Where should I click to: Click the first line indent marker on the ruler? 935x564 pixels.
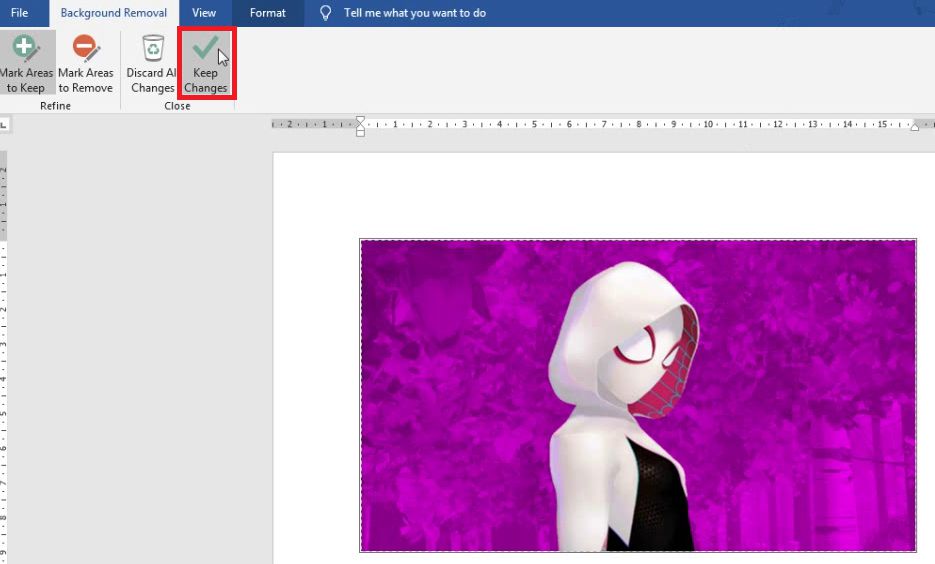360,120
